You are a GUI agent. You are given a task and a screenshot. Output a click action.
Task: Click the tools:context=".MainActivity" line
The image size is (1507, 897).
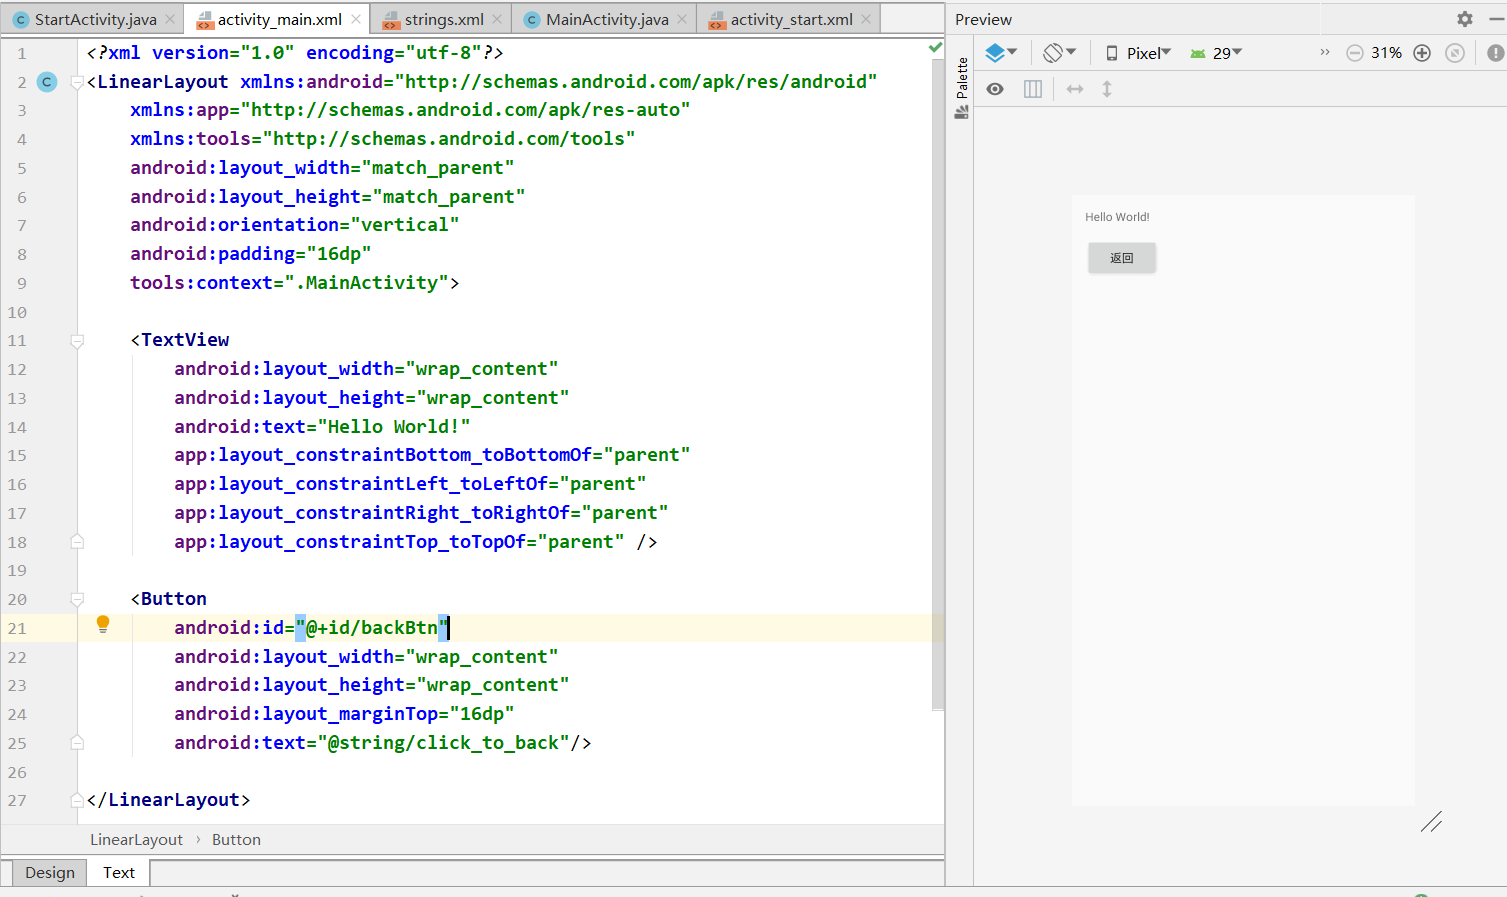pyautogui.click(x=295, y=283)
